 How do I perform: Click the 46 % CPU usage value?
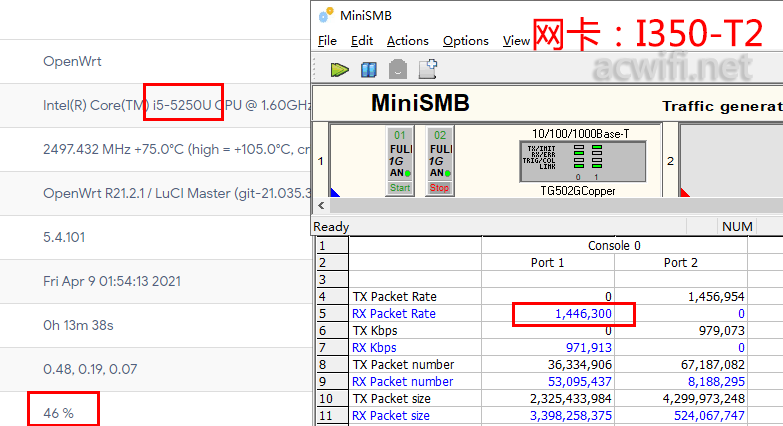pos(58,413)
